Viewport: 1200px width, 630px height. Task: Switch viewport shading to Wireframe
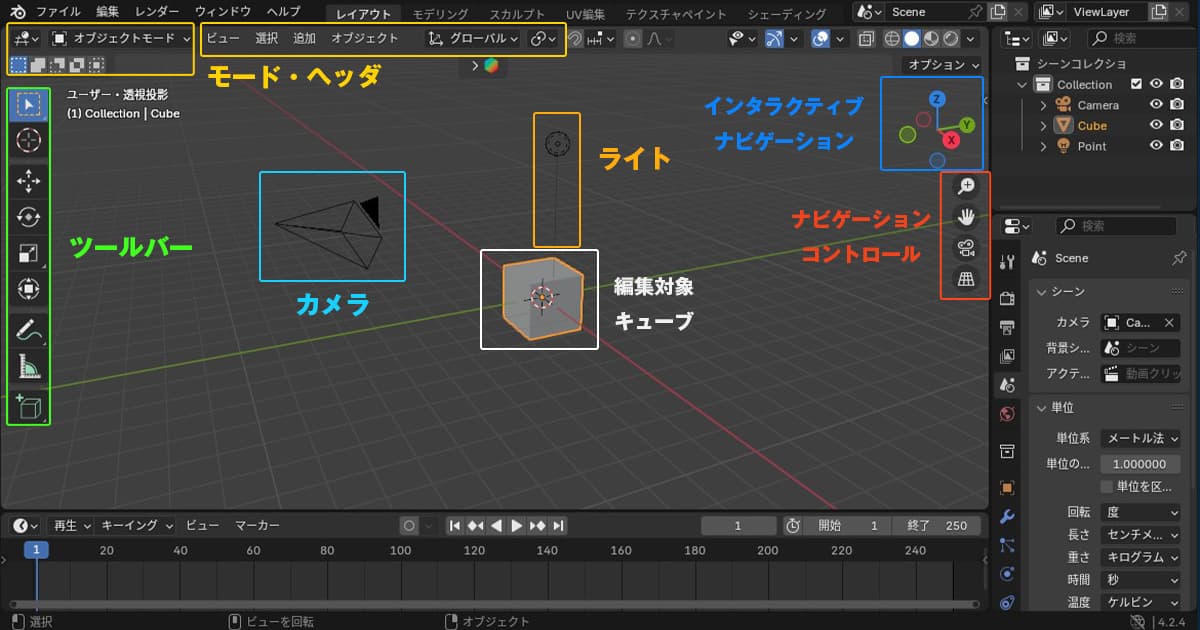[893, 39]
